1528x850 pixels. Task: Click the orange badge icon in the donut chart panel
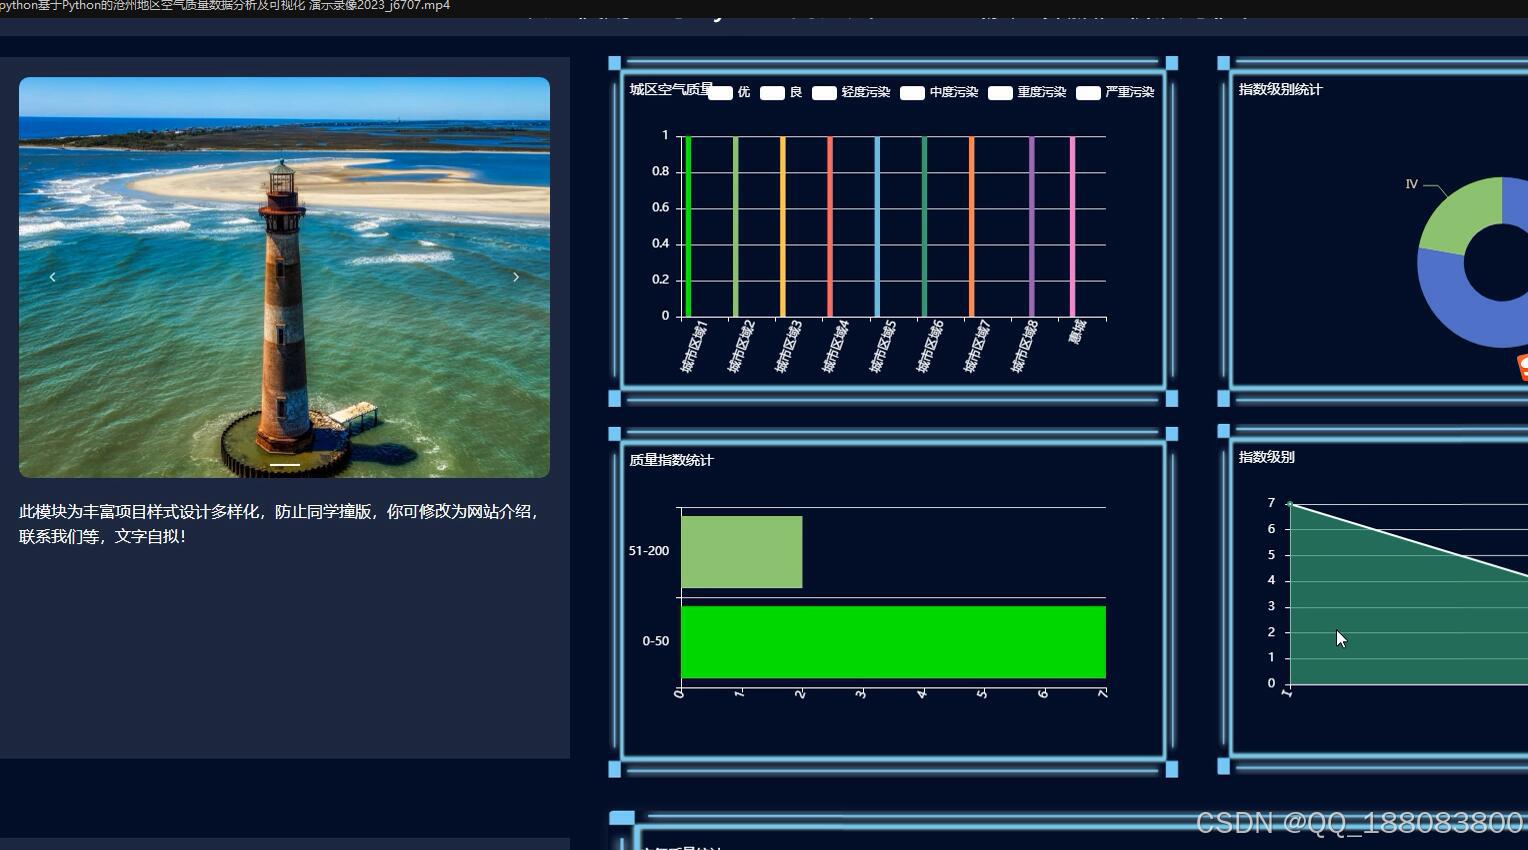point(1523,367)
